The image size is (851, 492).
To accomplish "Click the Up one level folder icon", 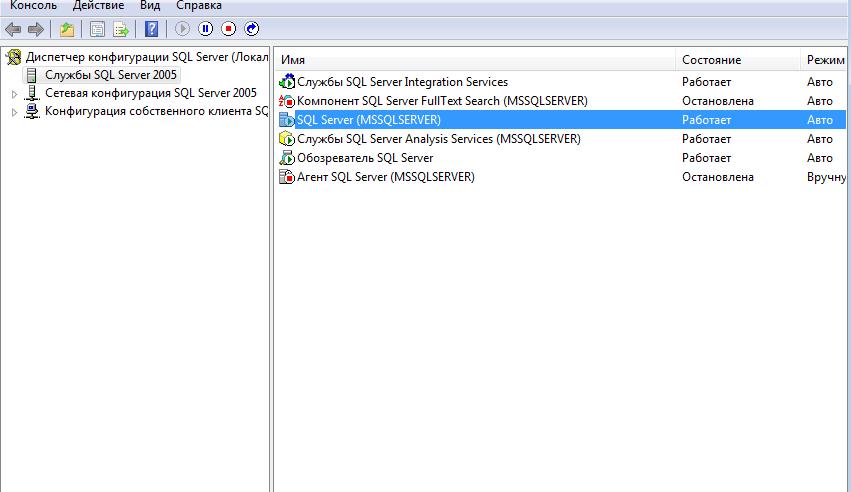I will point(67,29).
